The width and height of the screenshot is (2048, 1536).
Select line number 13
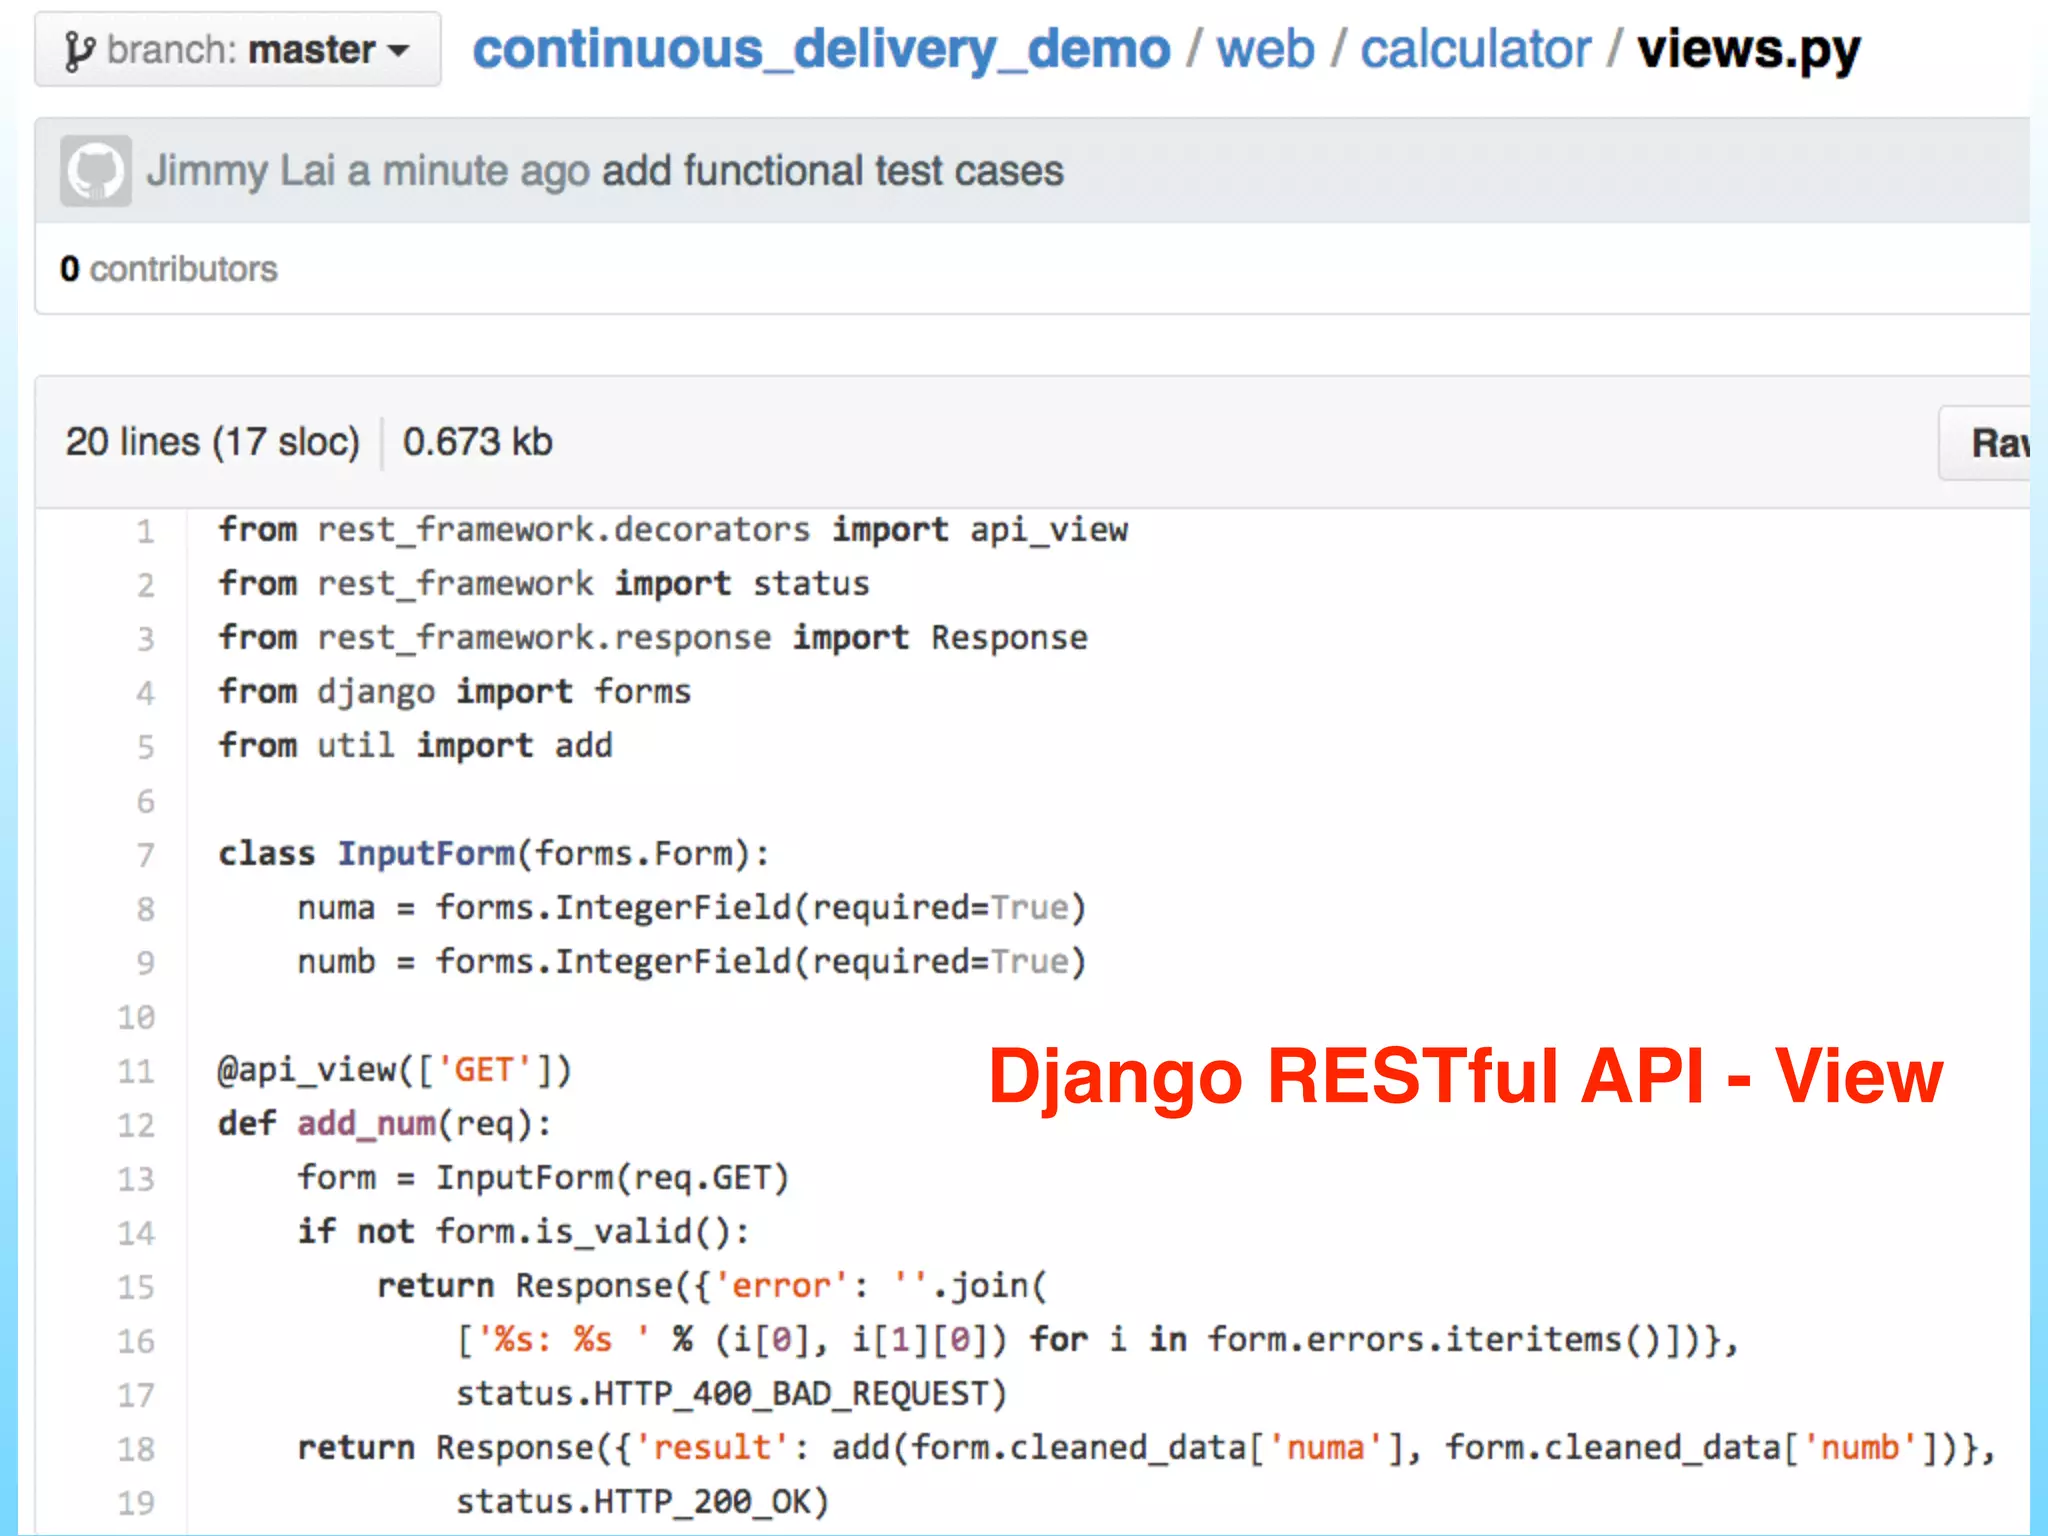[x=137, y=1179]
